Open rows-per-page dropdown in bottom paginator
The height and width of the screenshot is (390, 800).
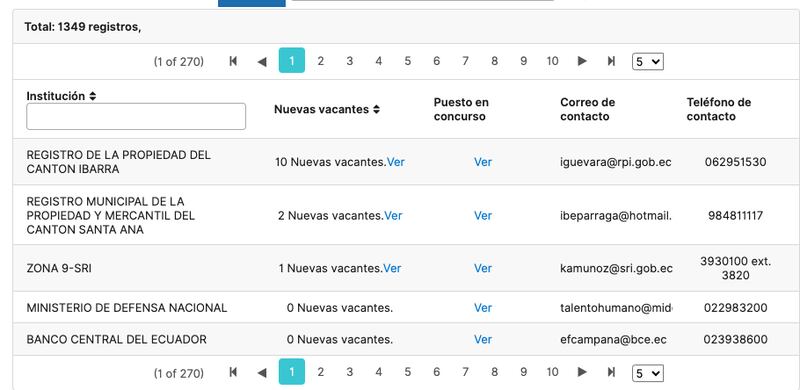647,373
